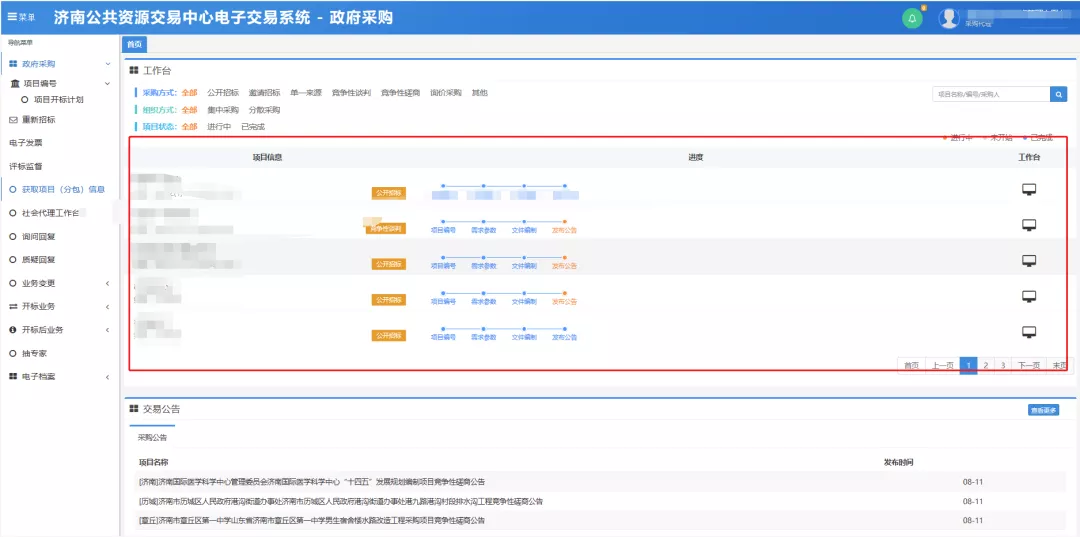Click the user avatar icon in header
This screenshot has width=1080, height=537.
[949, 18]
